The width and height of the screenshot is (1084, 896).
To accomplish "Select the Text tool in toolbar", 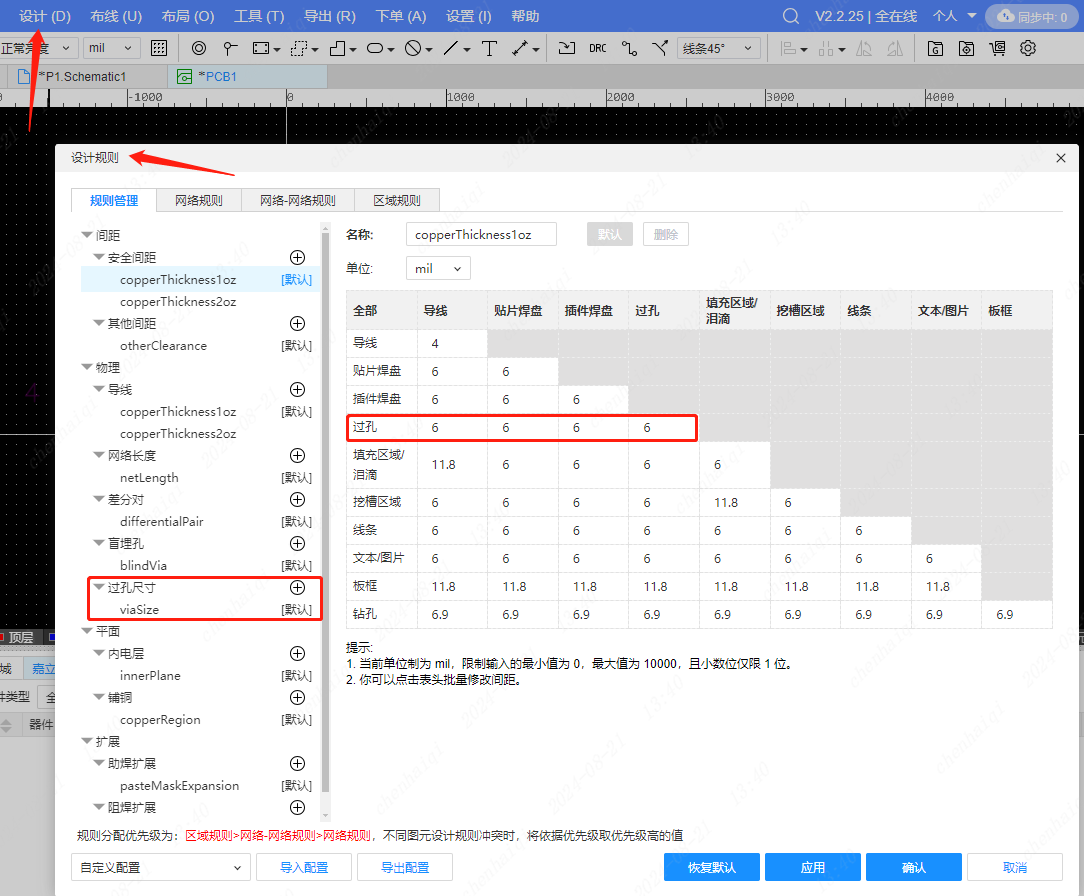I will pos(489,48).
